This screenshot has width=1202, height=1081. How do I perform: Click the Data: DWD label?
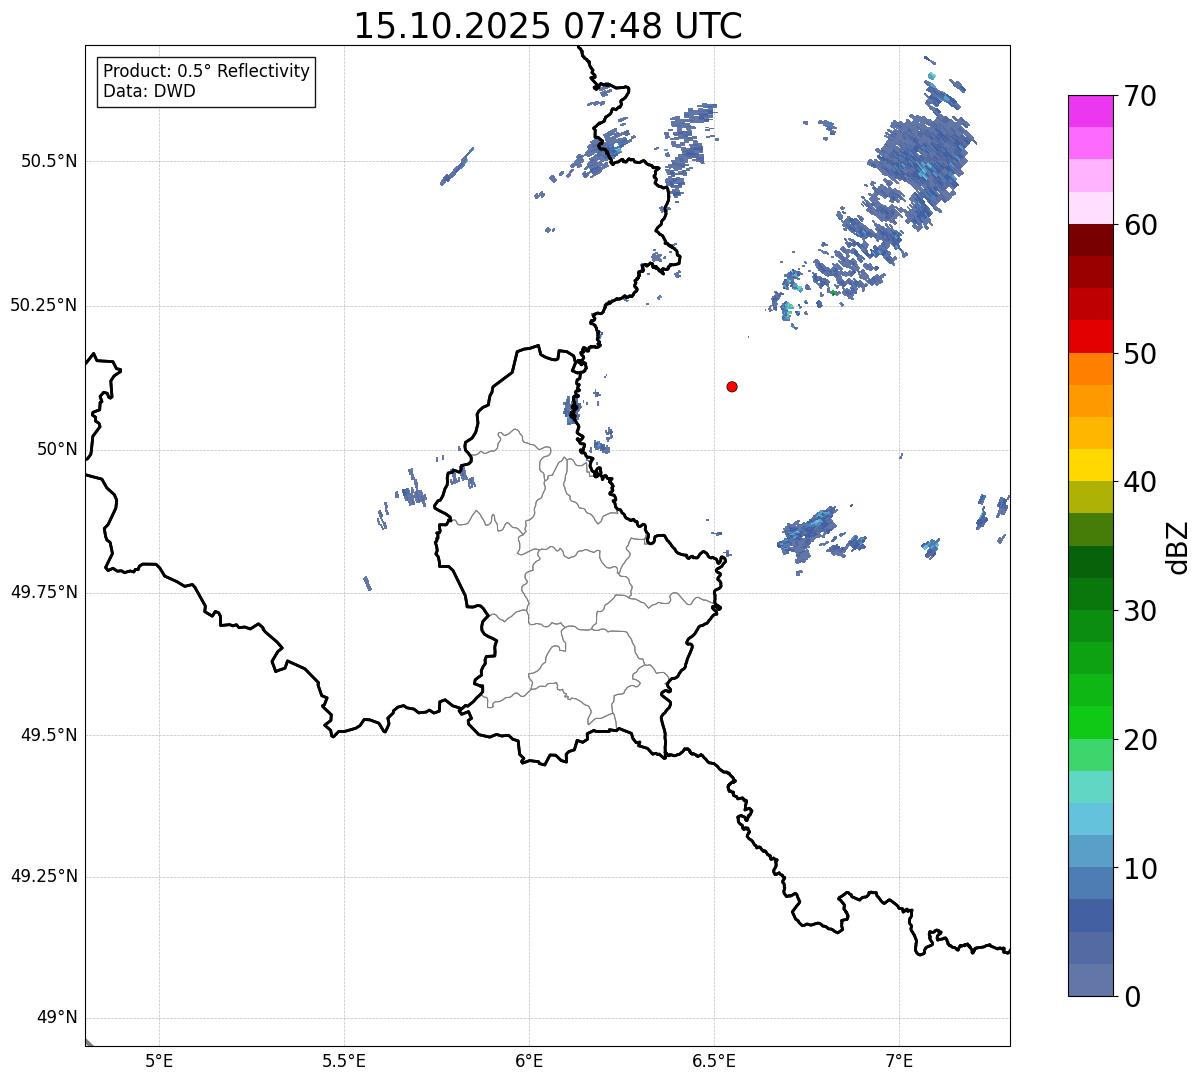[x=150, y=91]
